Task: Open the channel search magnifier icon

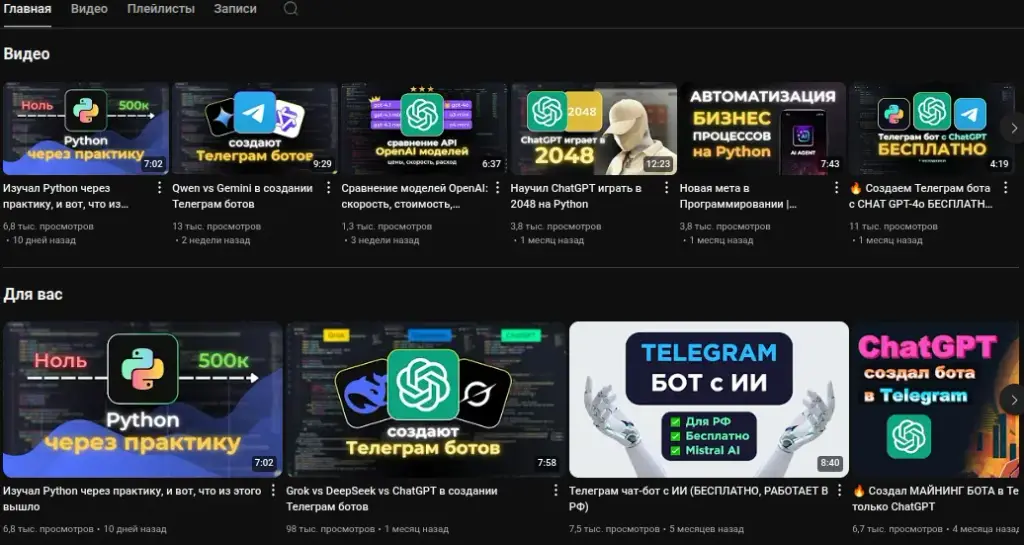Action: (x=291, y=9)
